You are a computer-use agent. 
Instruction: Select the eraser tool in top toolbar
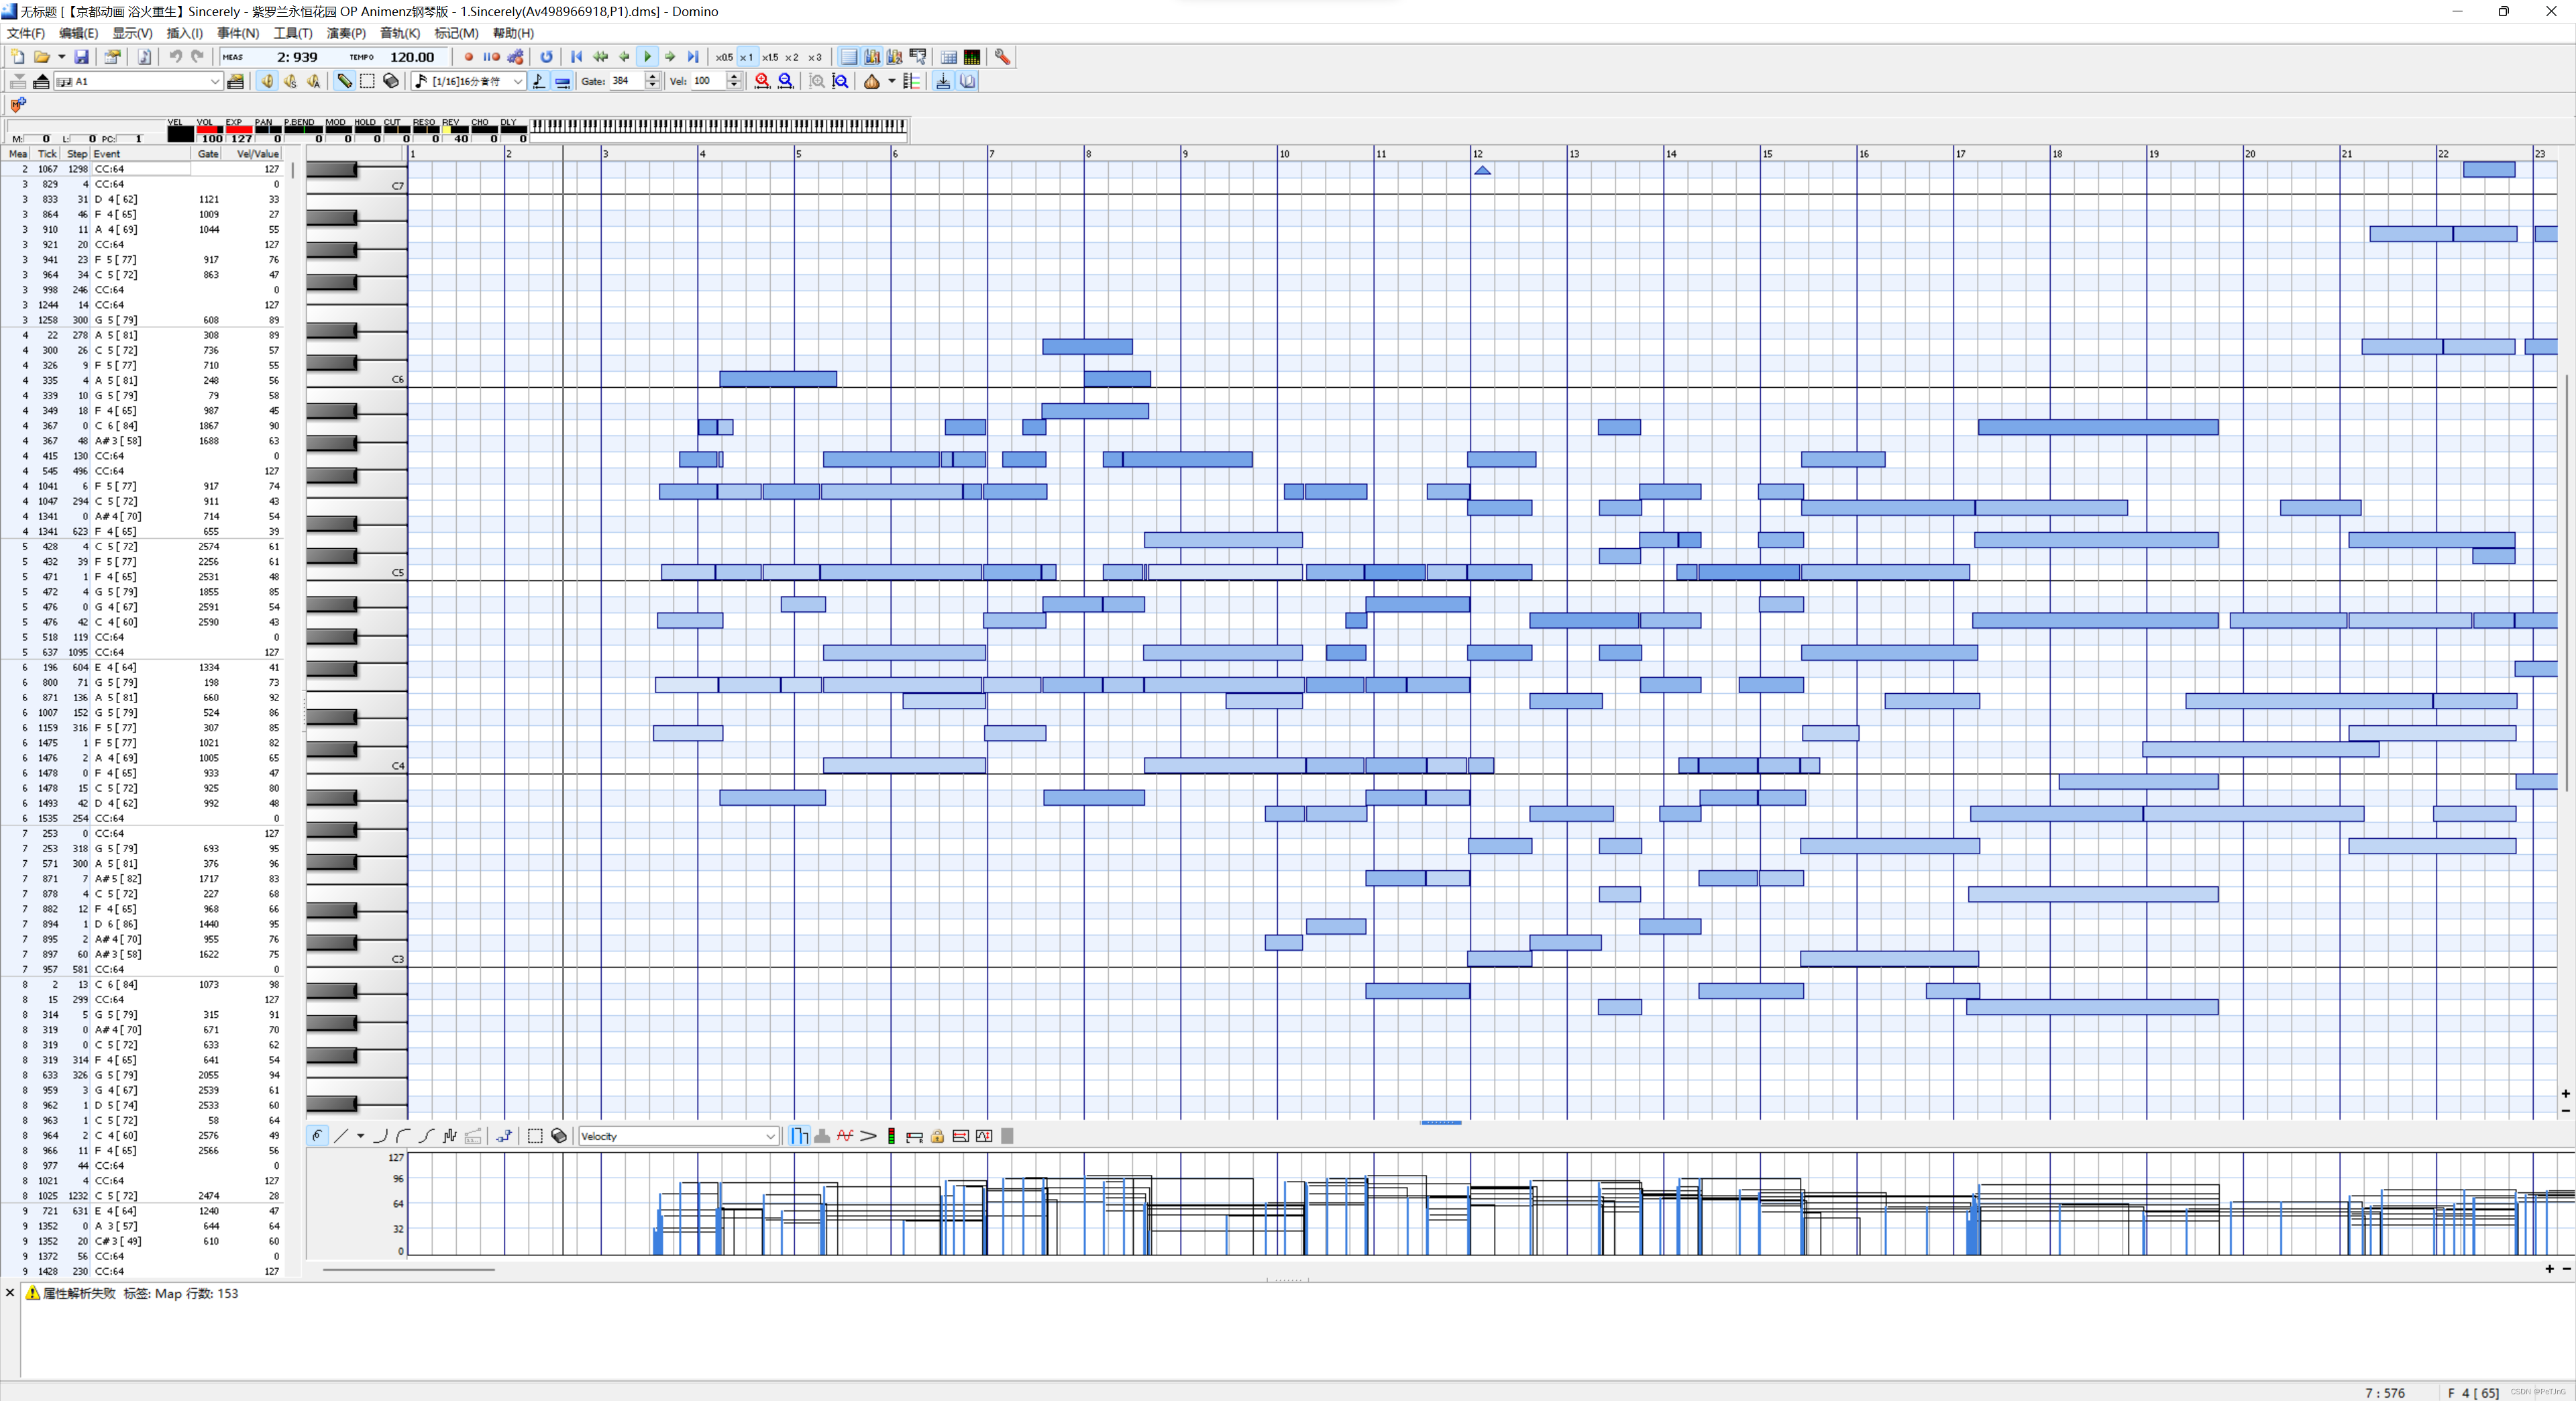(x=391, y=81)
